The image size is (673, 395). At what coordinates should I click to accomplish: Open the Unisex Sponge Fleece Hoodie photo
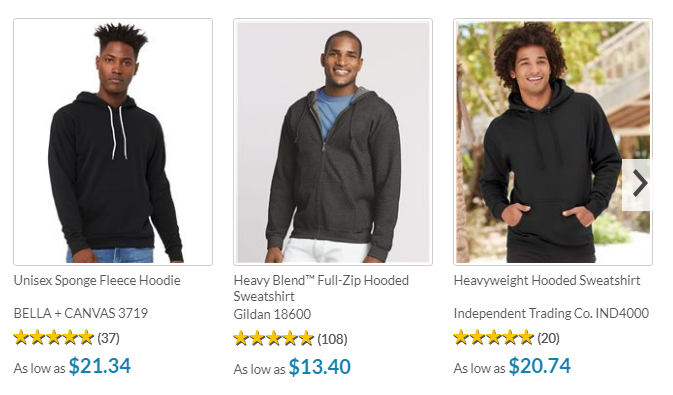[x=113, y=142]
